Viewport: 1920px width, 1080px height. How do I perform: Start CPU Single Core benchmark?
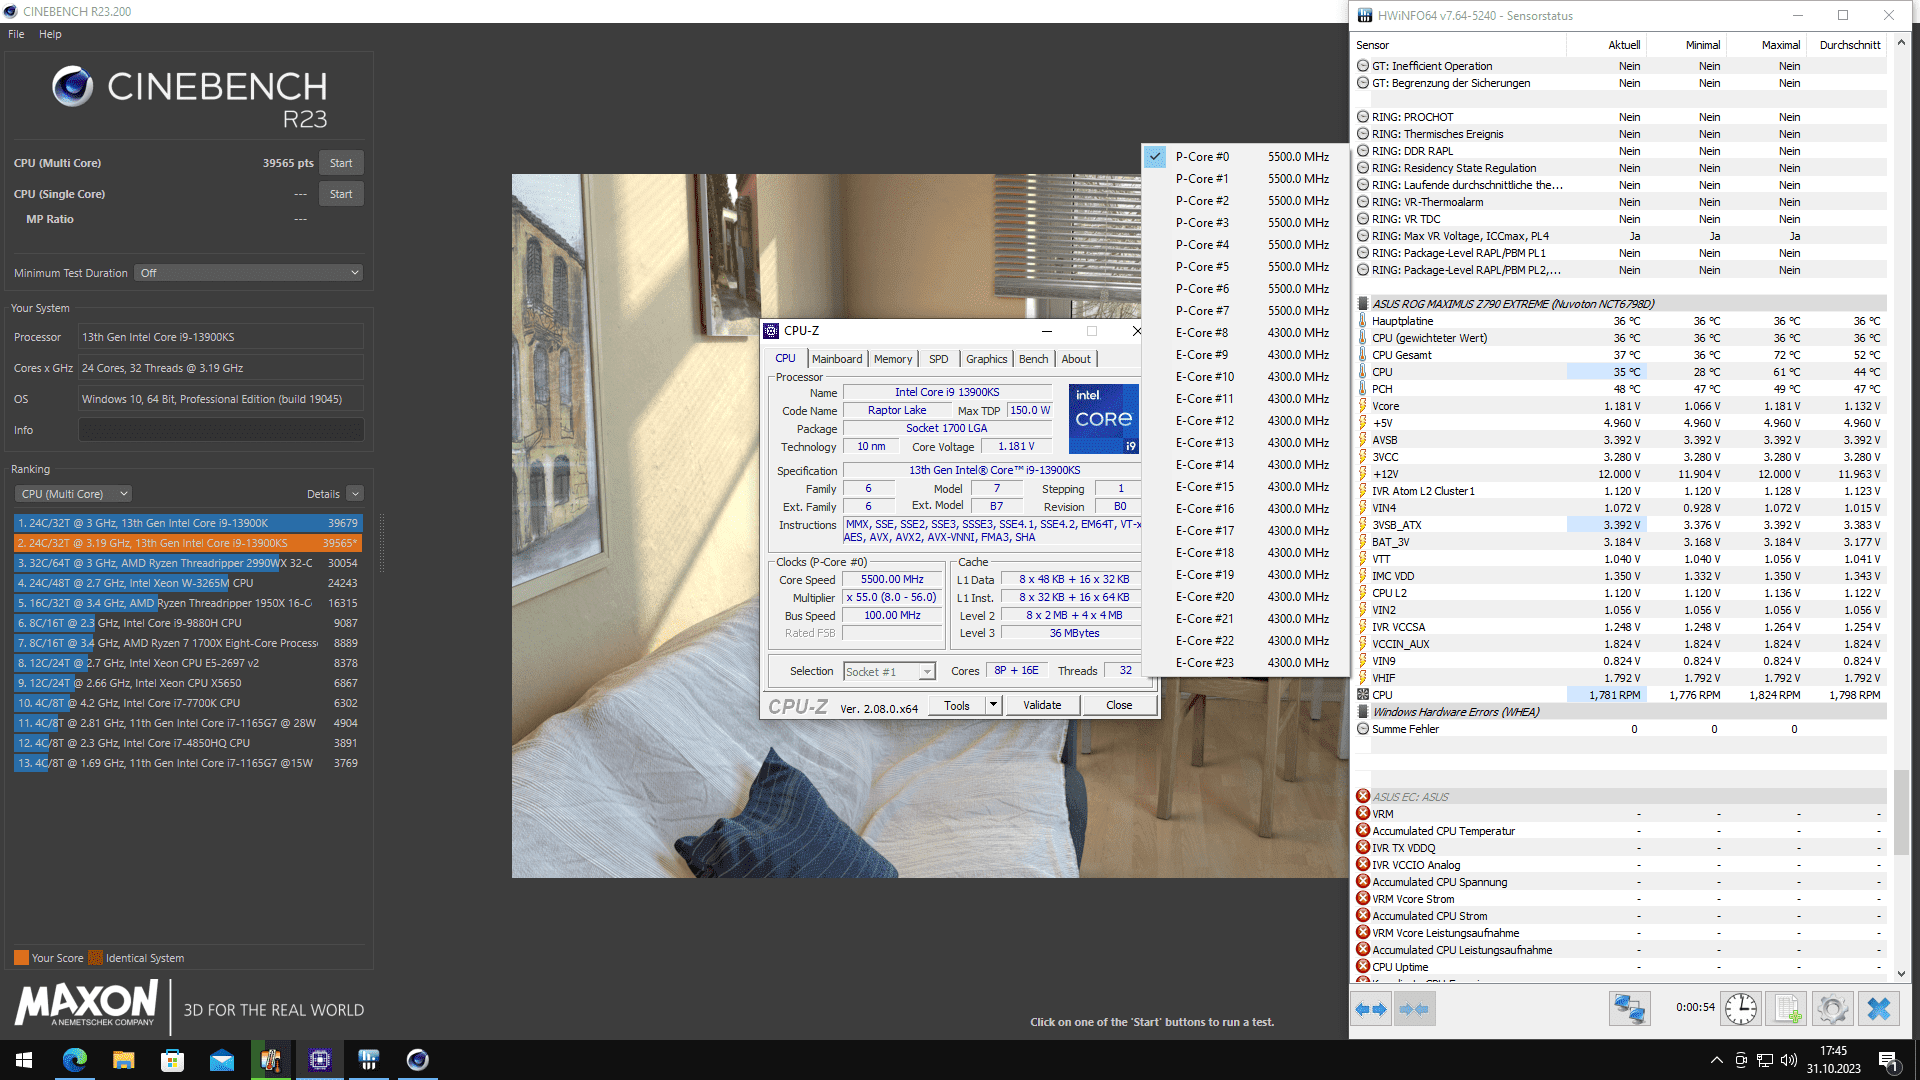(341, 194)
